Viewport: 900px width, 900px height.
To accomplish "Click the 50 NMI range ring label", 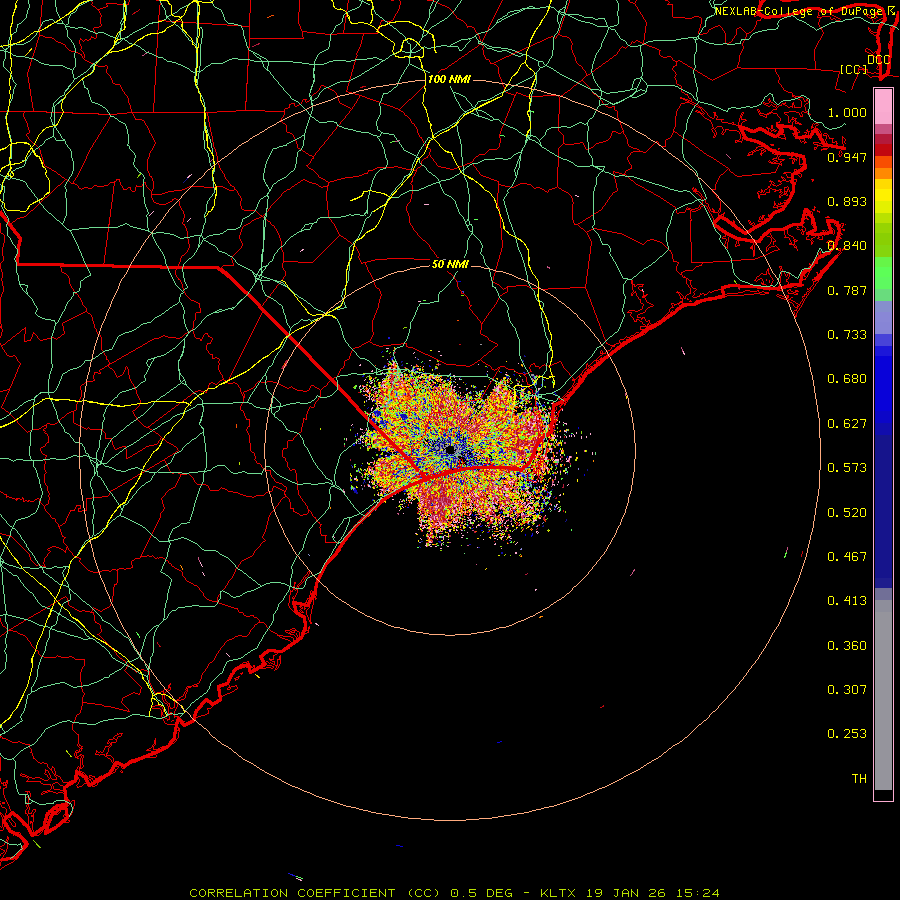I will pos(450,264).
